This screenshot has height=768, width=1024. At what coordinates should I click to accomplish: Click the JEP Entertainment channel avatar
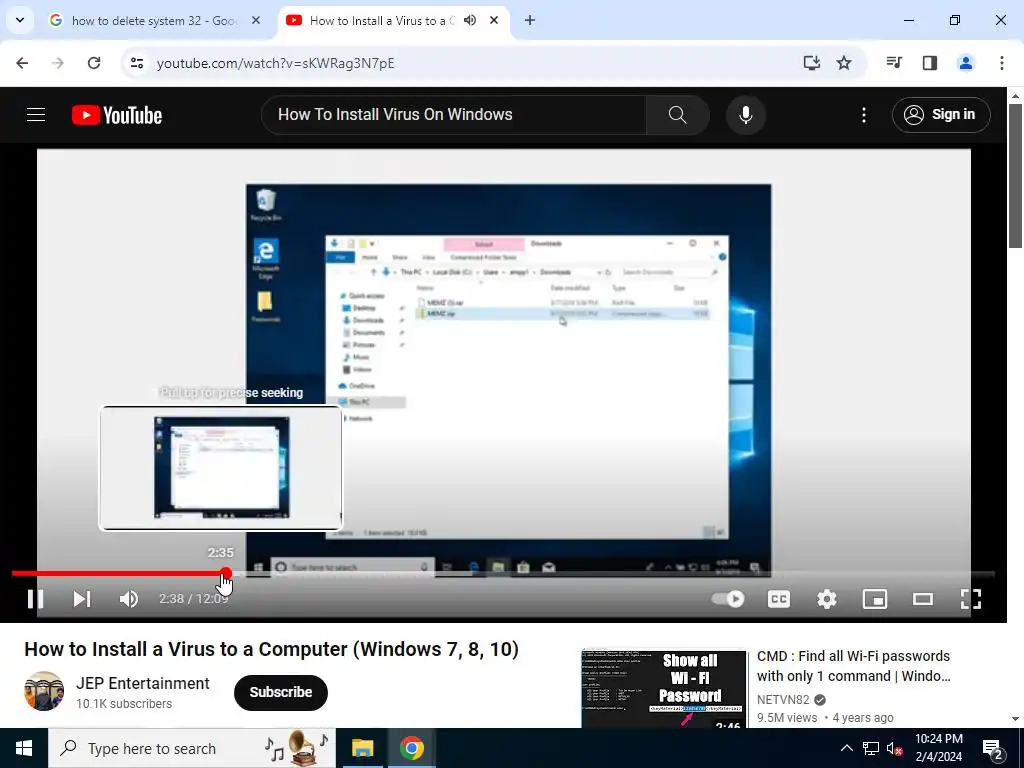point(44,691)
